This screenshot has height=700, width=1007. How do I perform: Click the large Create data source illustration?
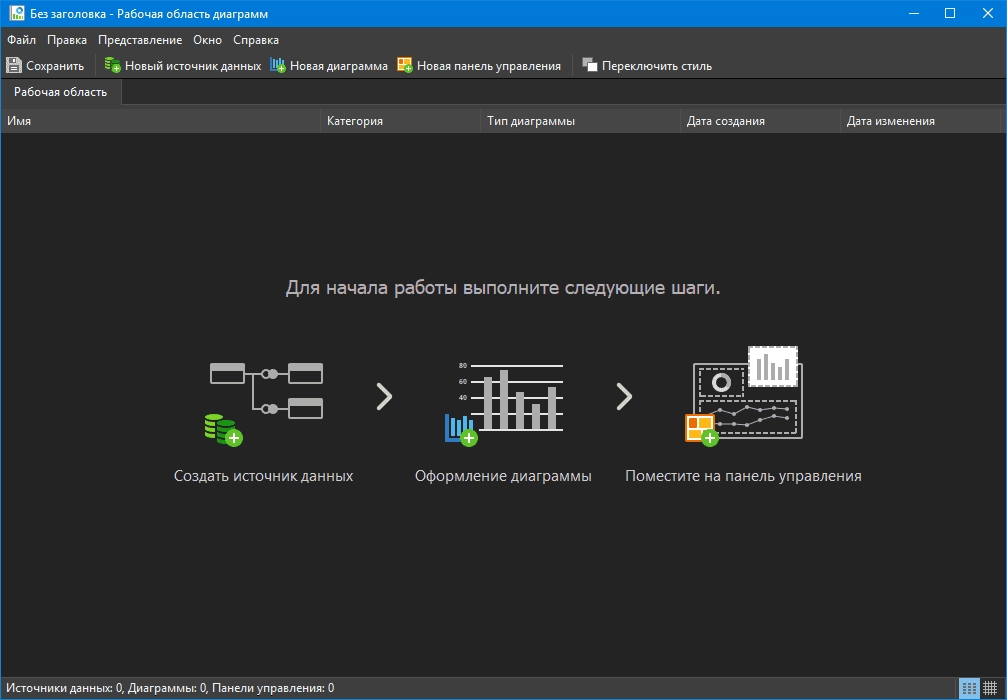[x=264, y=403]
